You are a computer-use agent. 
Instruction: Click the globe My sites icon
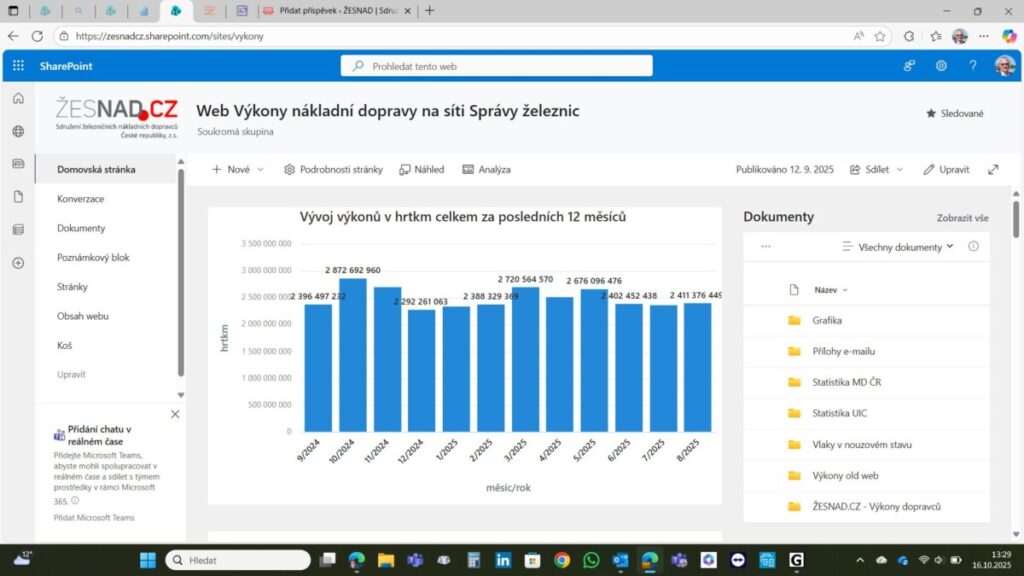(x=18, y=131)
